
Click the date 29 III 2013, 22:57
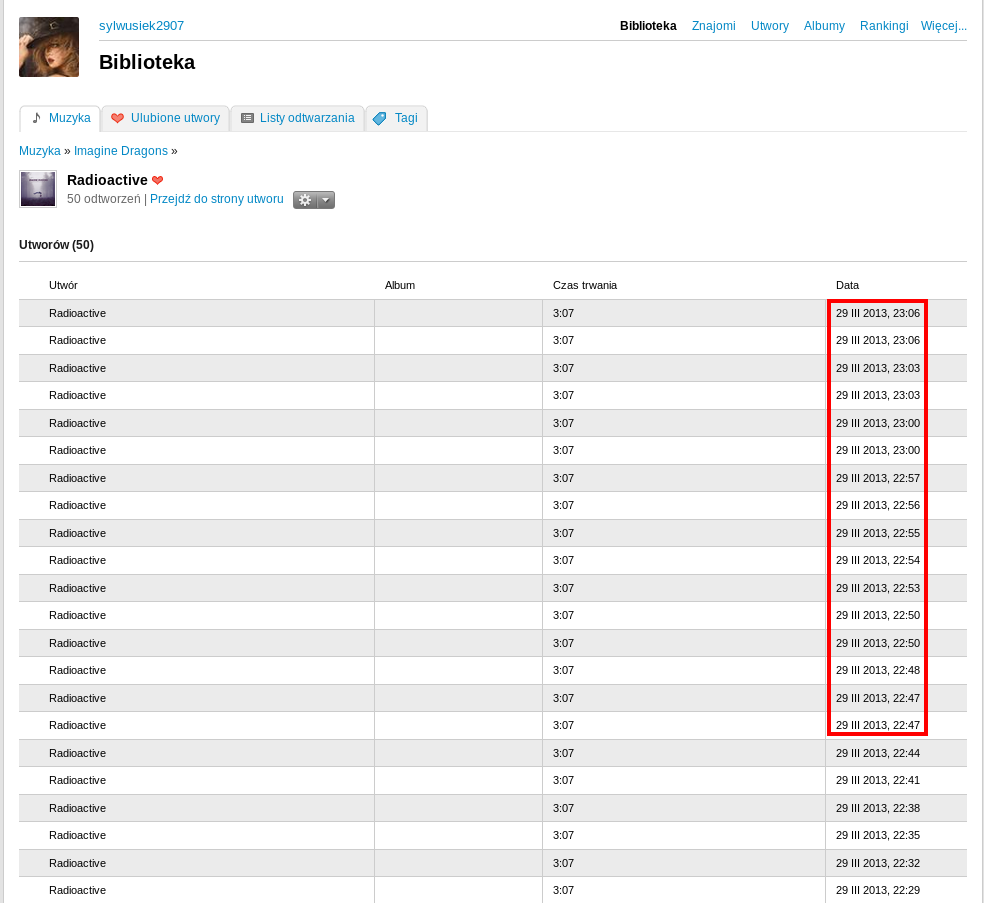878,478
